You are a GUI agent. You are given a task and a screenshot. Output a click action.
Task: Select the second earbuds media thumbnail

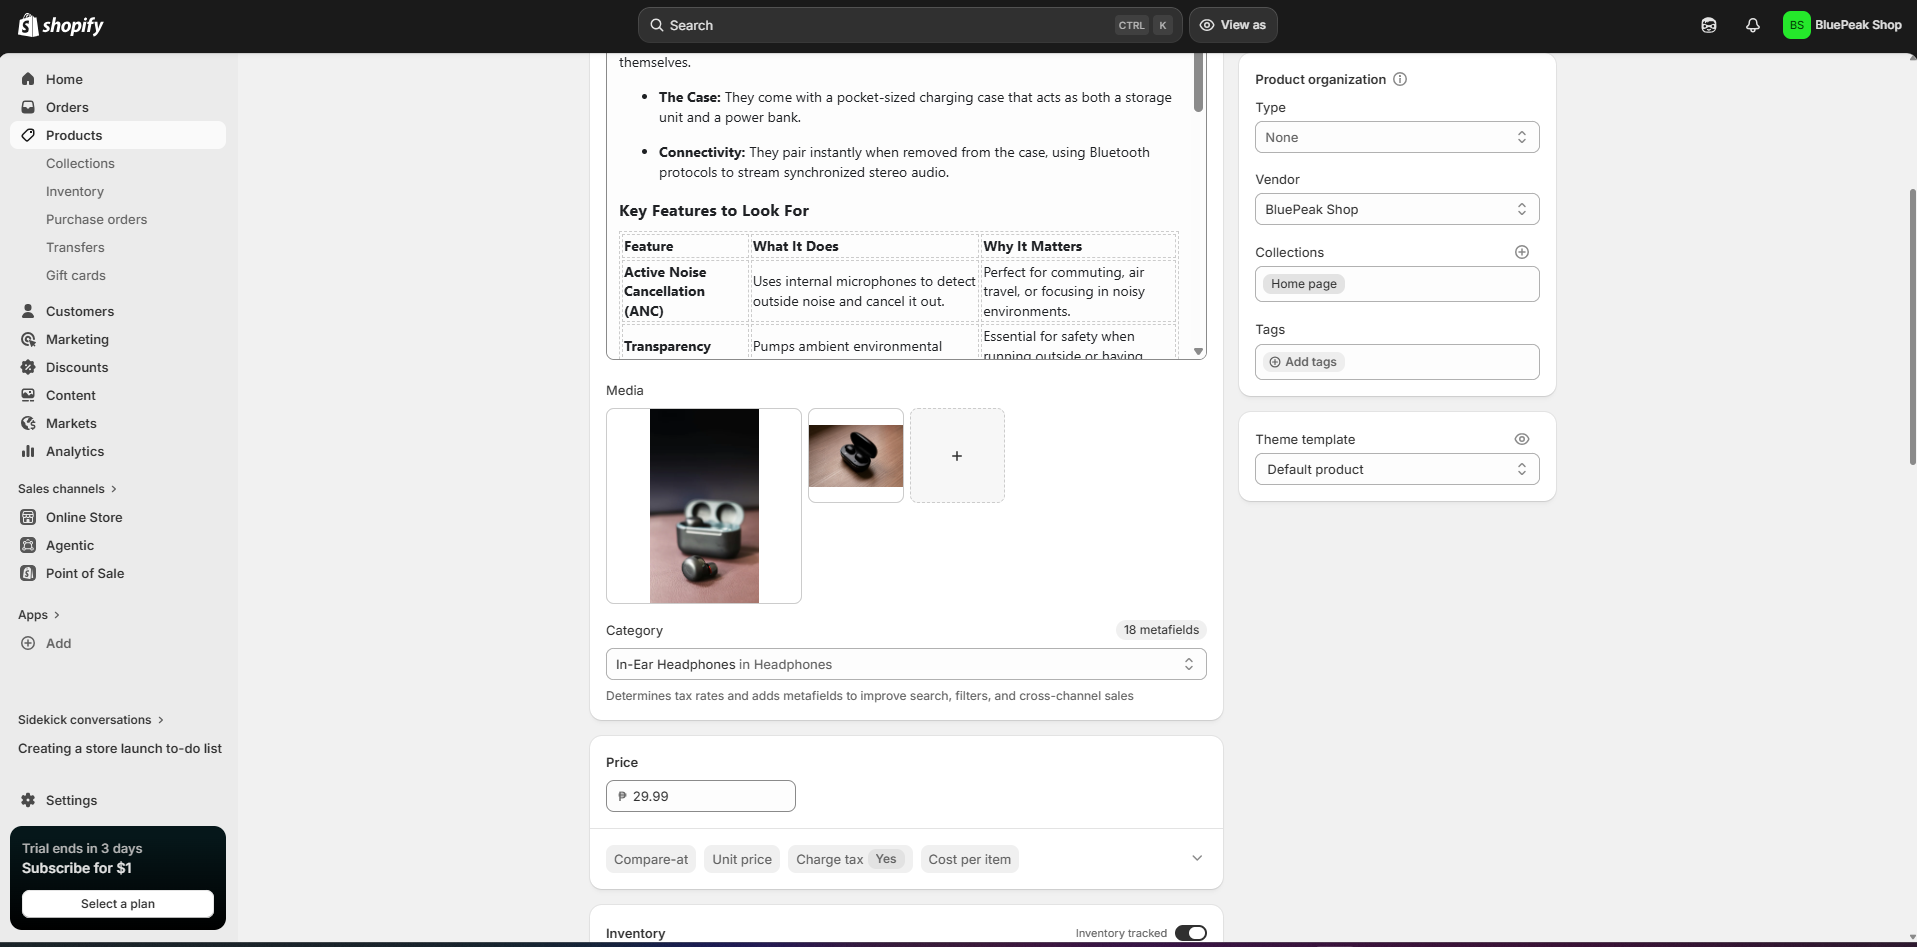tap(856, 455)
